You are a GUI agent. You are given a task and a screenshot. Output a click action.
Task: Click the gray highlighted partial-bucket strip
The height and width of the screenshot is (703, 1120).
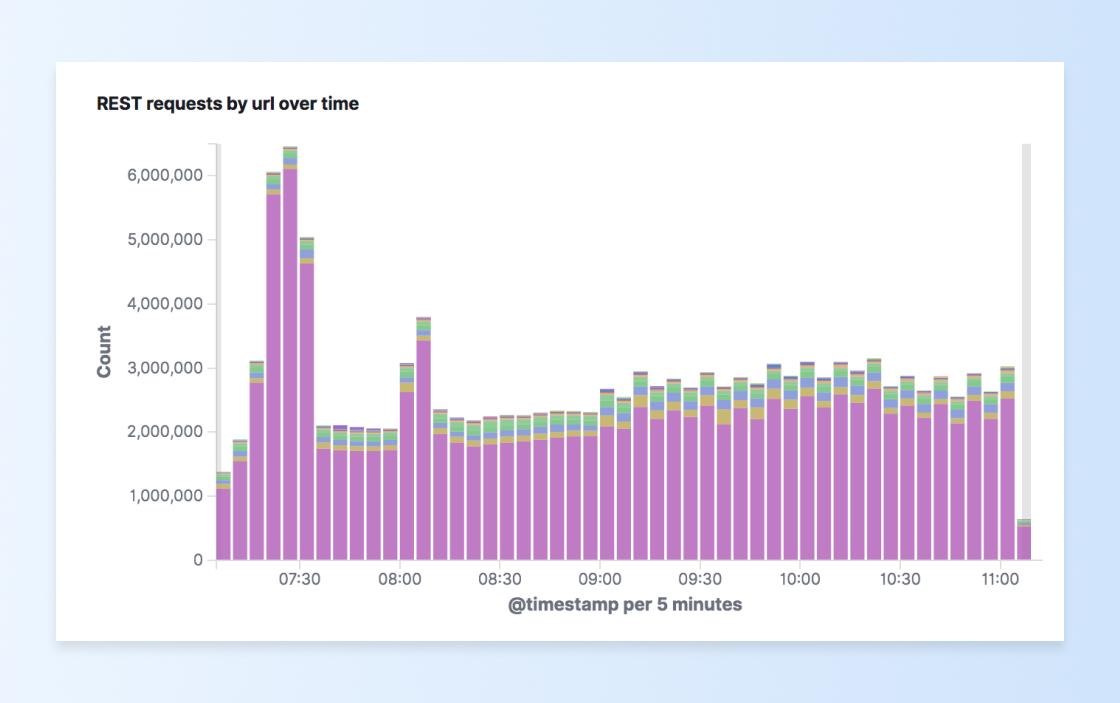[1026, 331]
